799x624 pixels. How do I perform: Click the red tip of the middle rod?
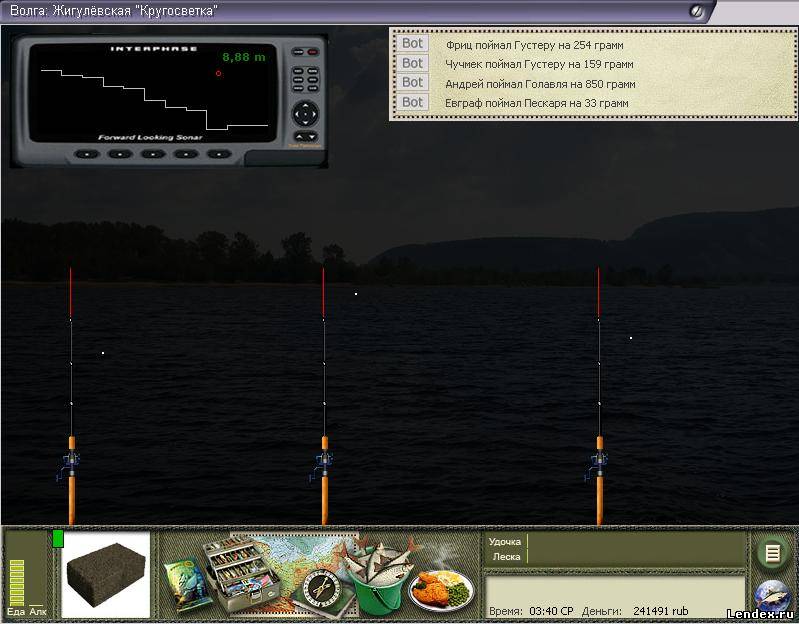[323, 292]
